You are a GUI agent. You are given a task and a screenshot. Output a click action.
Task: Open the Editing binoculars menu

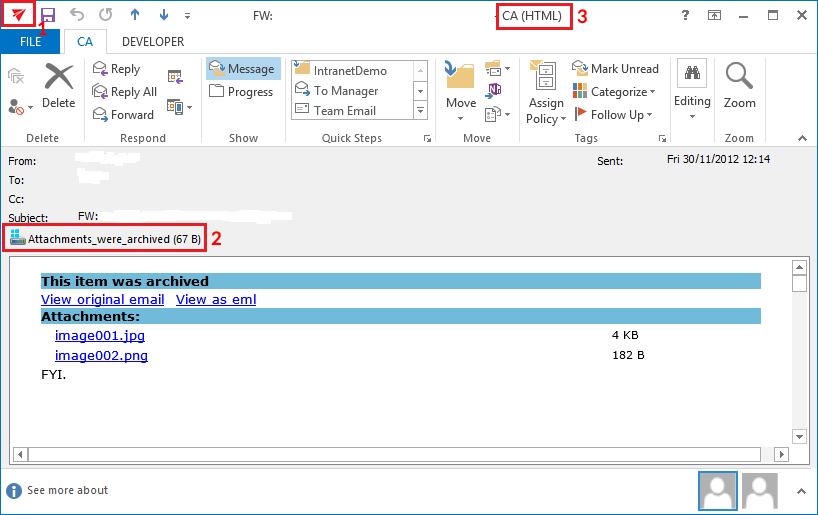692,89
